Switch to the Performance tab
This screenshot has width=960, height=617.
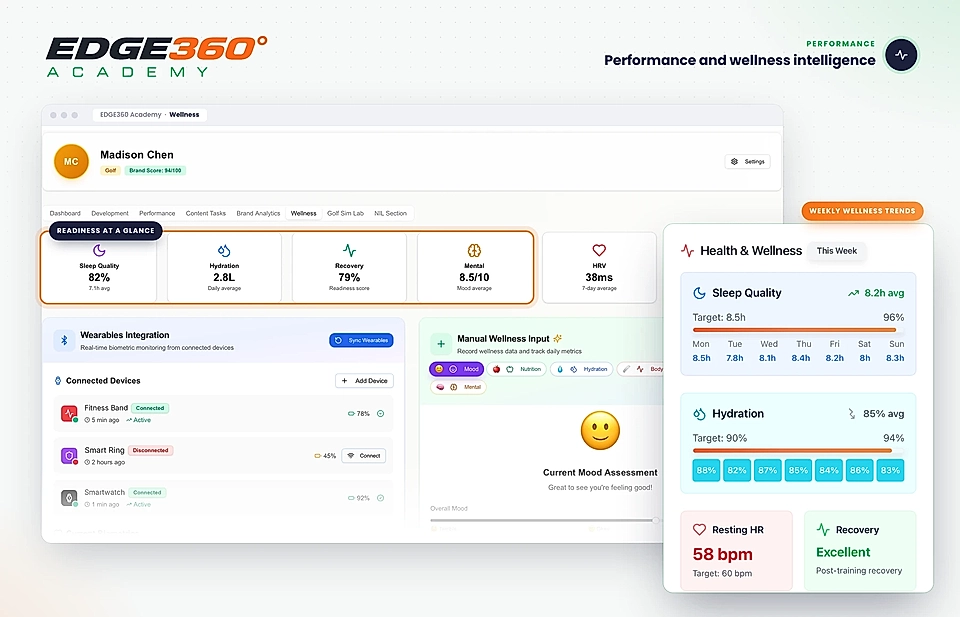click(x=157, y=214)
